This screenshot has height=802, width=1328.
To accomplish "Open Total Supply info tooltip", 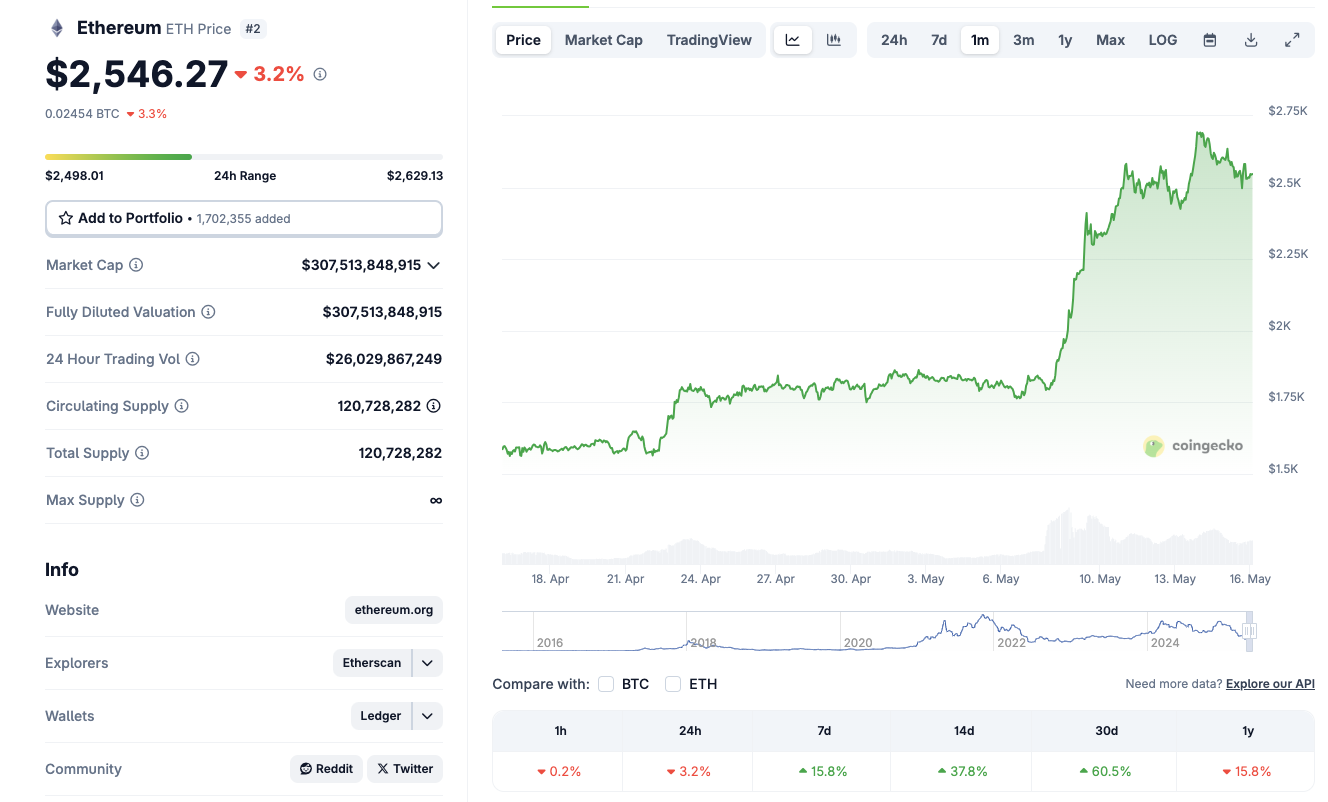I will pos(142,453).
